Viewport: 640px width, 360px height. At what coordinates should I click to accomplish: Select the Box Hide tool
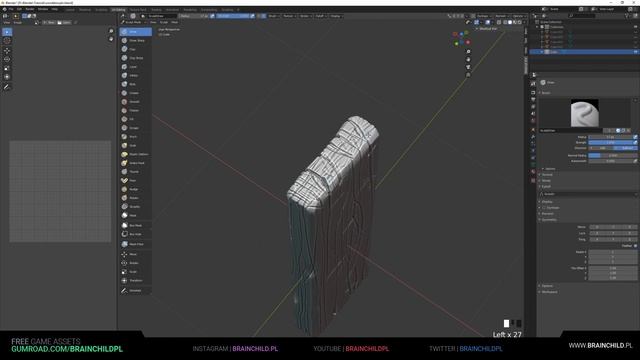136,234
